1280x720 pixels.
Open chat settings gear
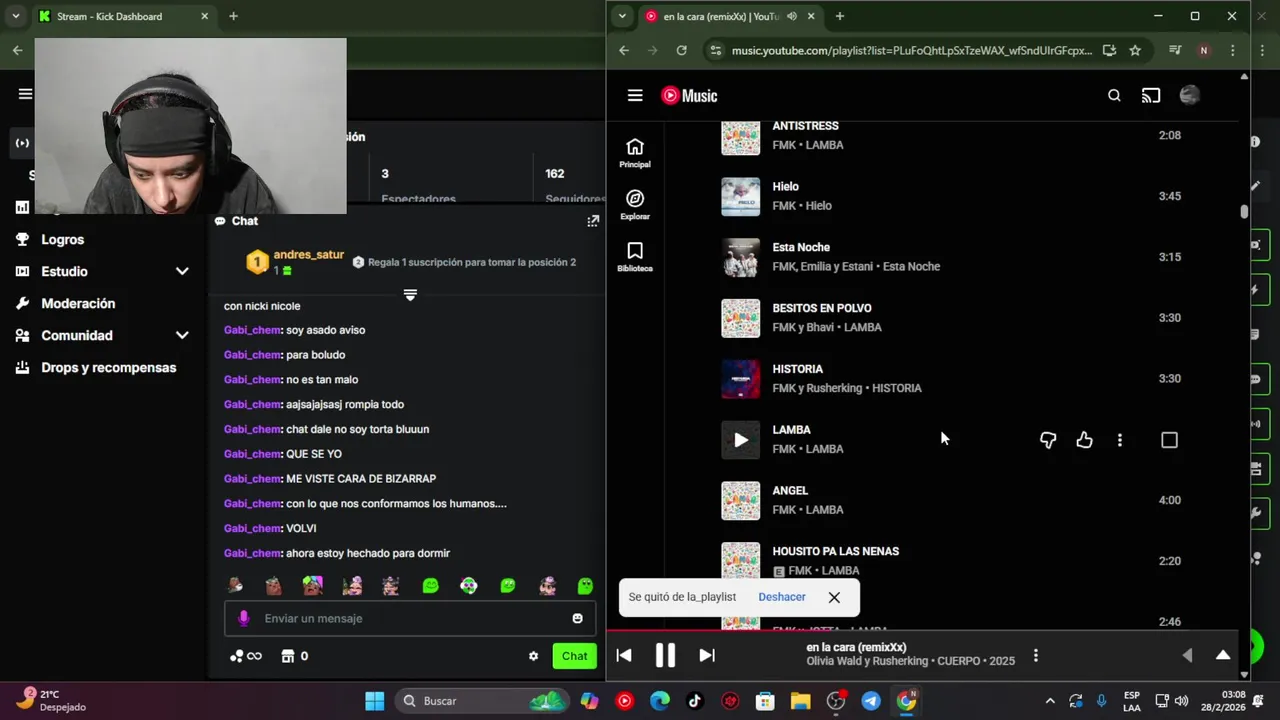[x=533, y=656]
